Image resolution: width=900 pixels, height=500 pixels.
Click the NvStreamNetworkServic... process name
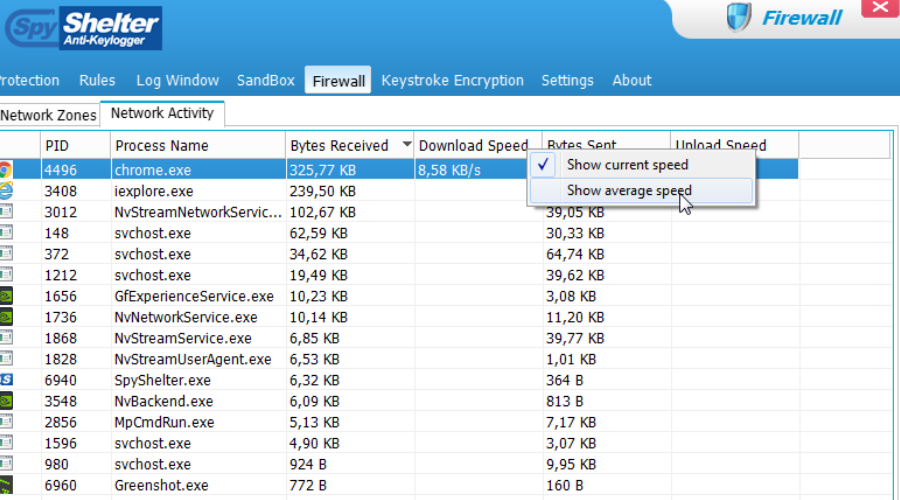(198, 212)
